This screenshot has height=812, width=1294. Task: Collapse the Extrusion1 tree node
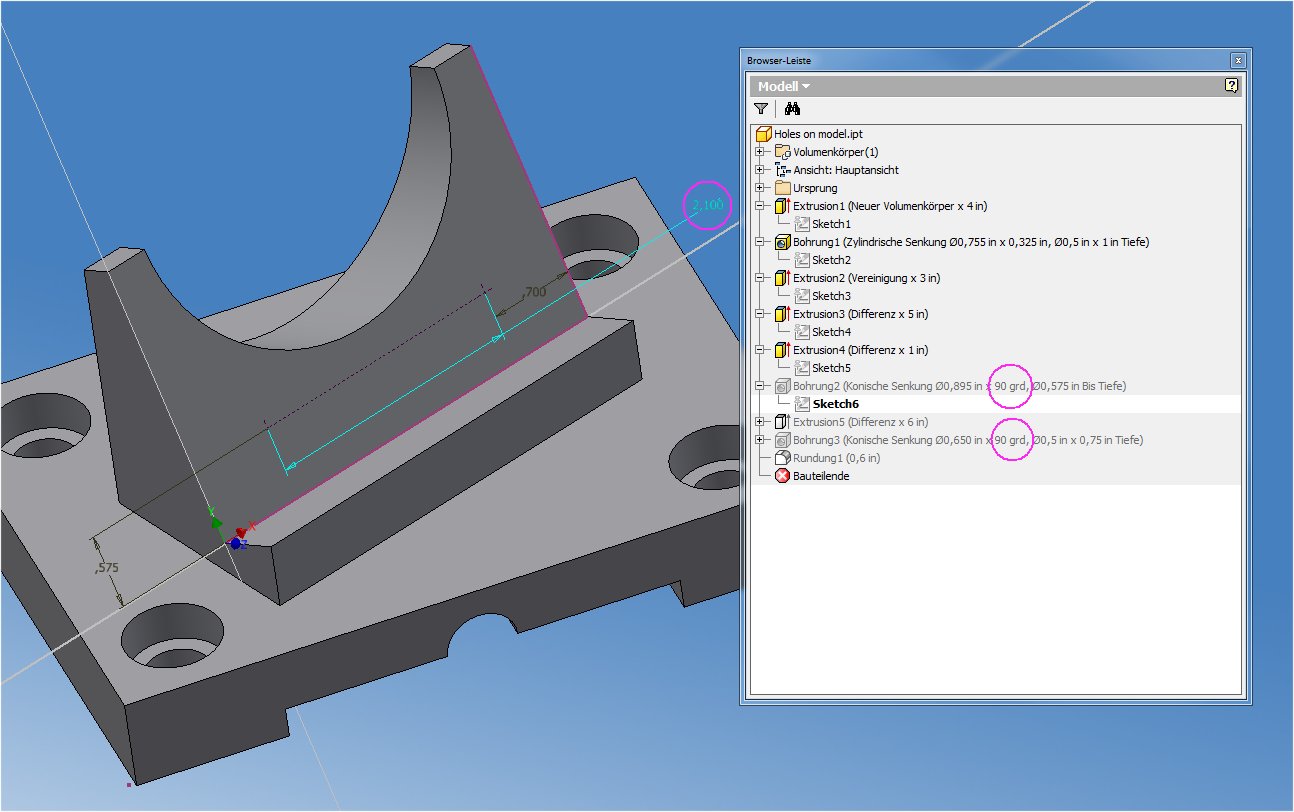(760, 206)
